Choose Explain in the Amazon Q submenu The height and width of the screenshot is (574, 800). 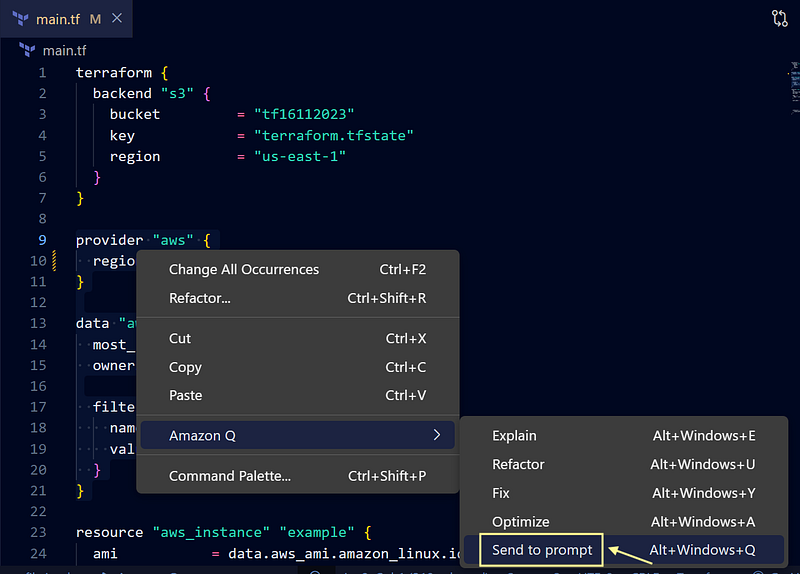pyautogui.click(x=623, y=436)
